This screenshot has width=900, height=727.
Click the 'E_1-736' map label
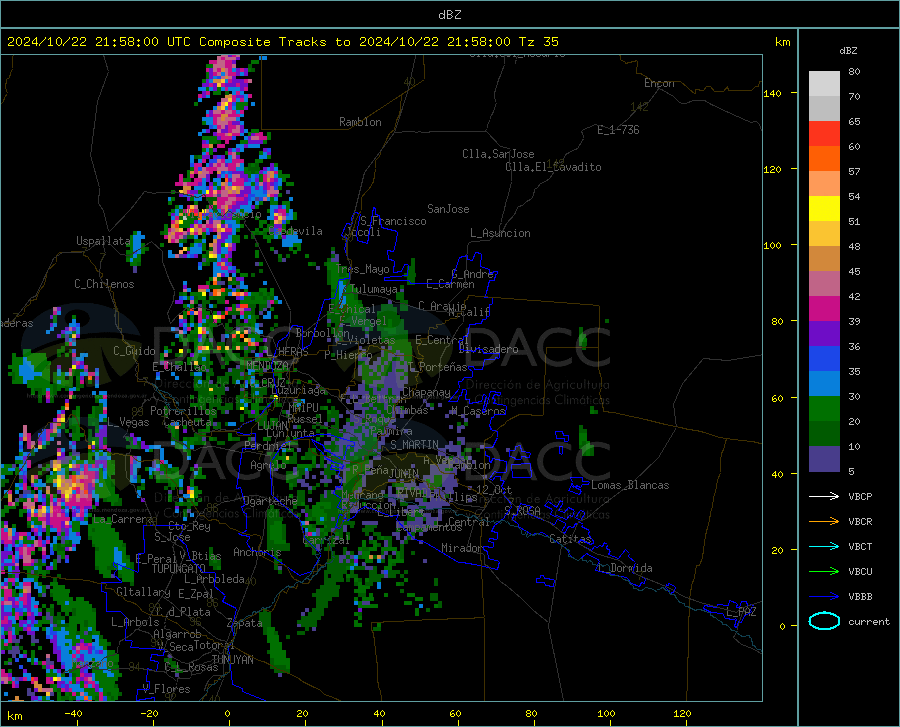coord(618,130)
